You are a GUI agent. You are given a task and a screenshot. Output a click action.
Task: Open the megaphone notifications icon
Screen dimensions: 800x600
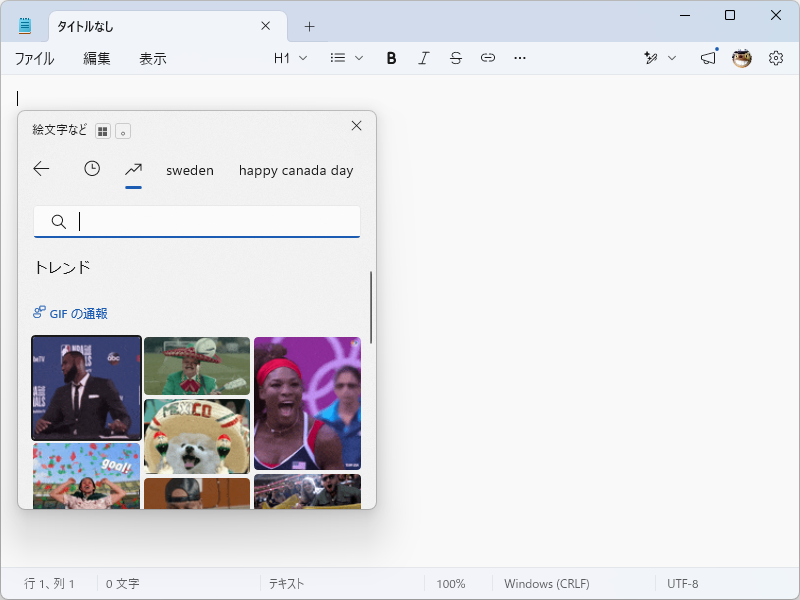pos(708,58)
